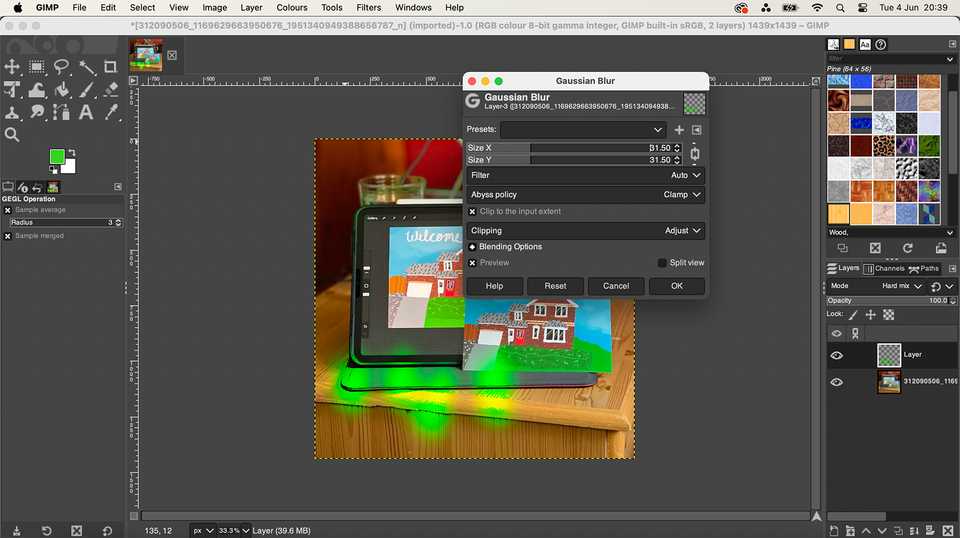The height and width of the screenshot is (538, 960).
Task: Hide the top Layer using its eye icon
Action: (x=837, y=355)
